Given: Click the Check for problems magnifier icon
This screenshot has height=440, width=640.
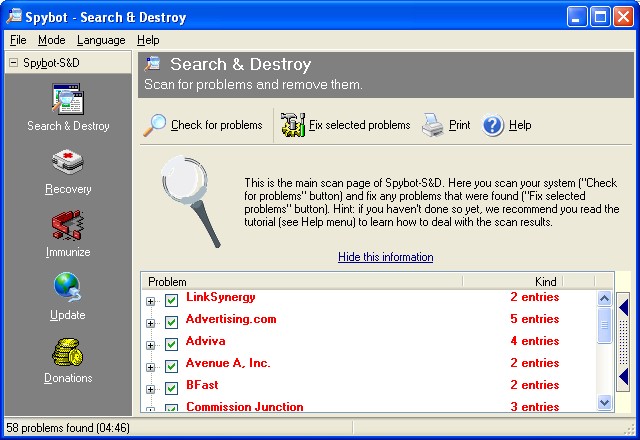Looking at the screenshot, I should point(155,125).
